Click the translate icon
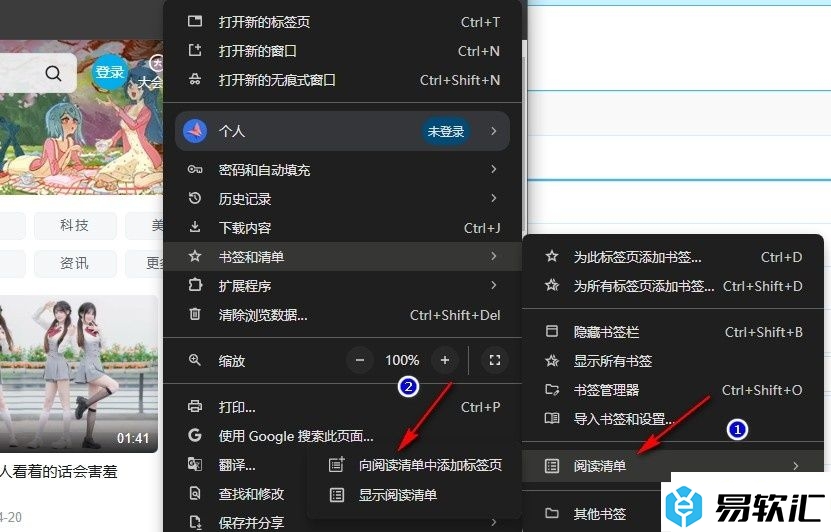The width and height of the screenshot is (831, 532). (x=195, y=465)
